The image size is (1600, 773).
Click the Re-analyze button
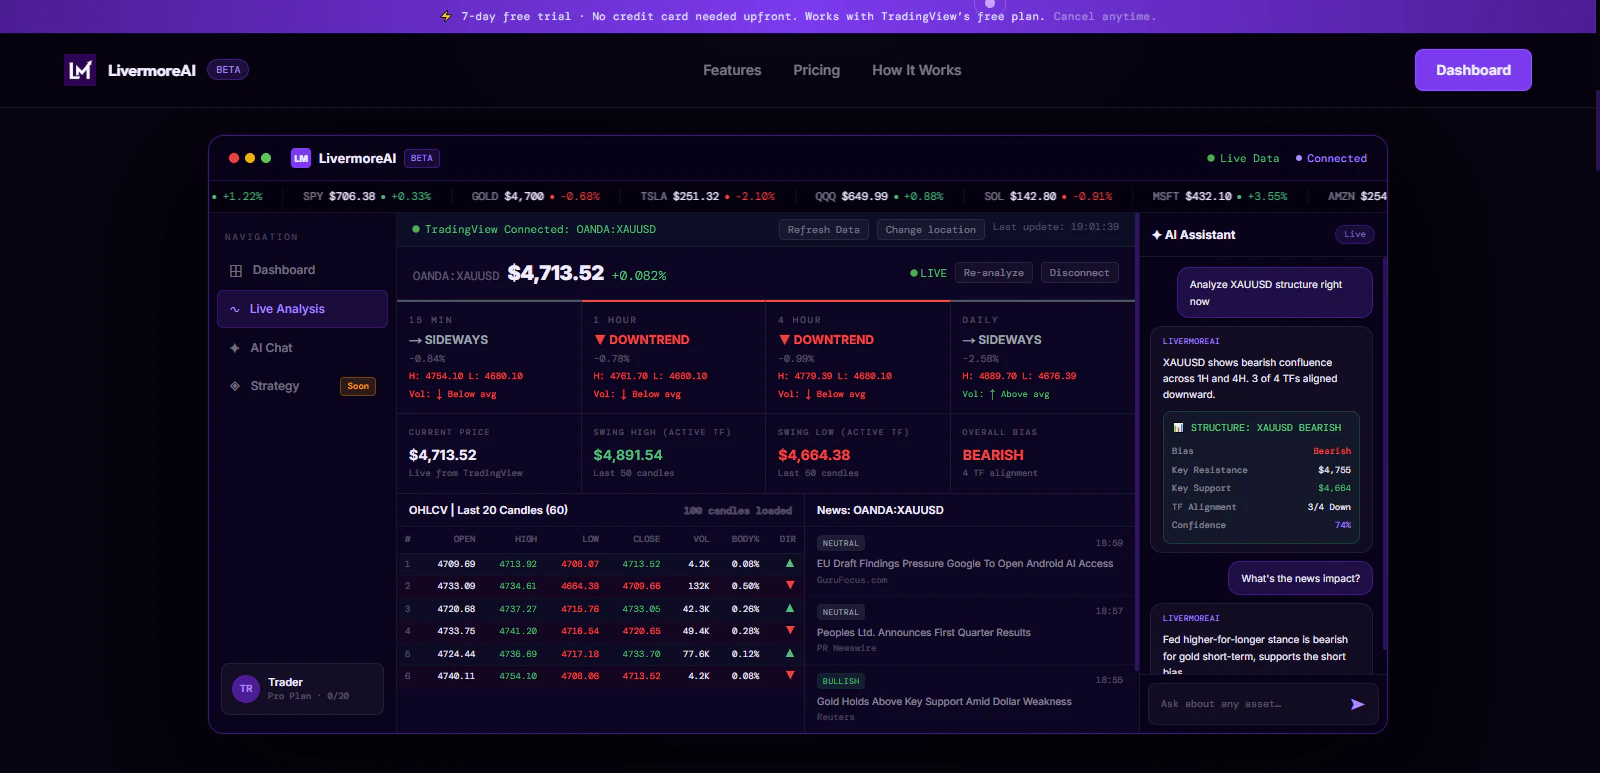click(x=993, y=273)
